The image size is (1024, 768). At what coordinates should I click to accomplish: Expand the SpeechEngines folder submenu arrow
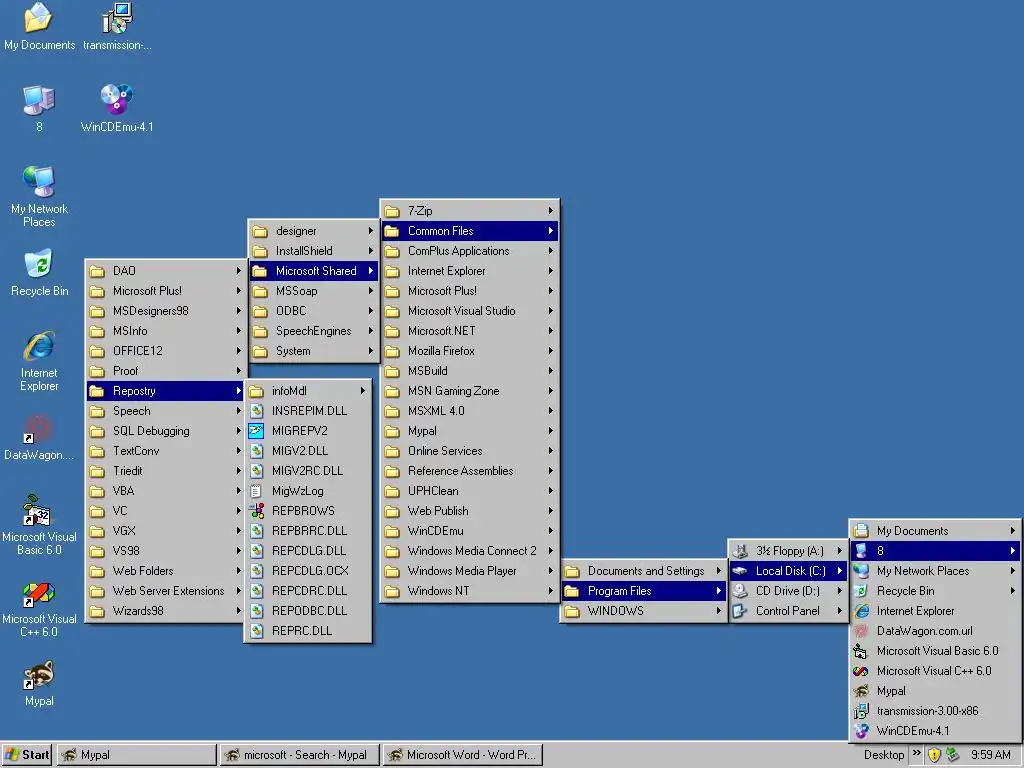[x=370, y=331]
